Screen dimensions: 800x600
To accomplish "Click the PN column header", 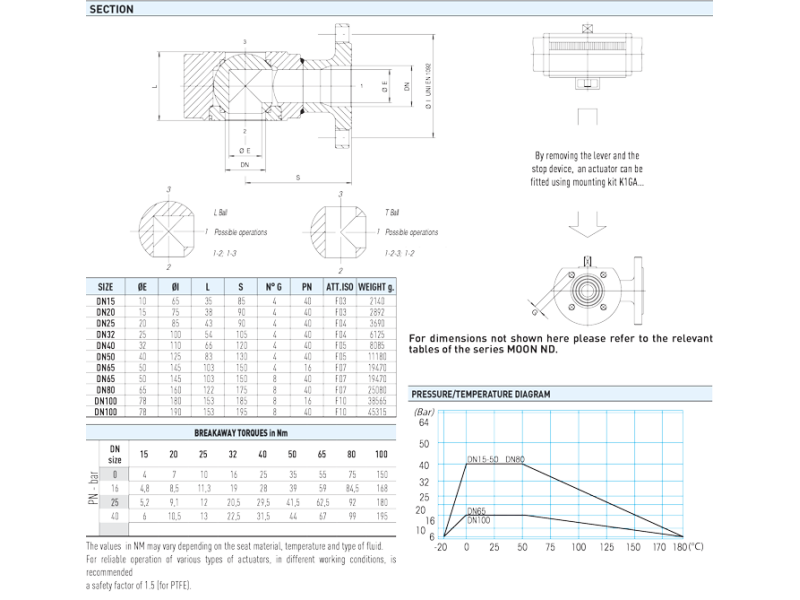I will (304, 286).
